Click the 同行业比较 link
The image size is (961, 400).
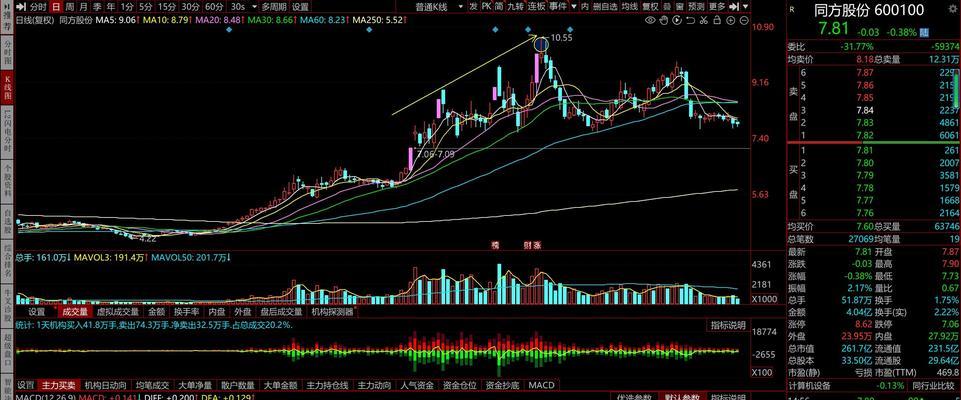coord(934,386)
